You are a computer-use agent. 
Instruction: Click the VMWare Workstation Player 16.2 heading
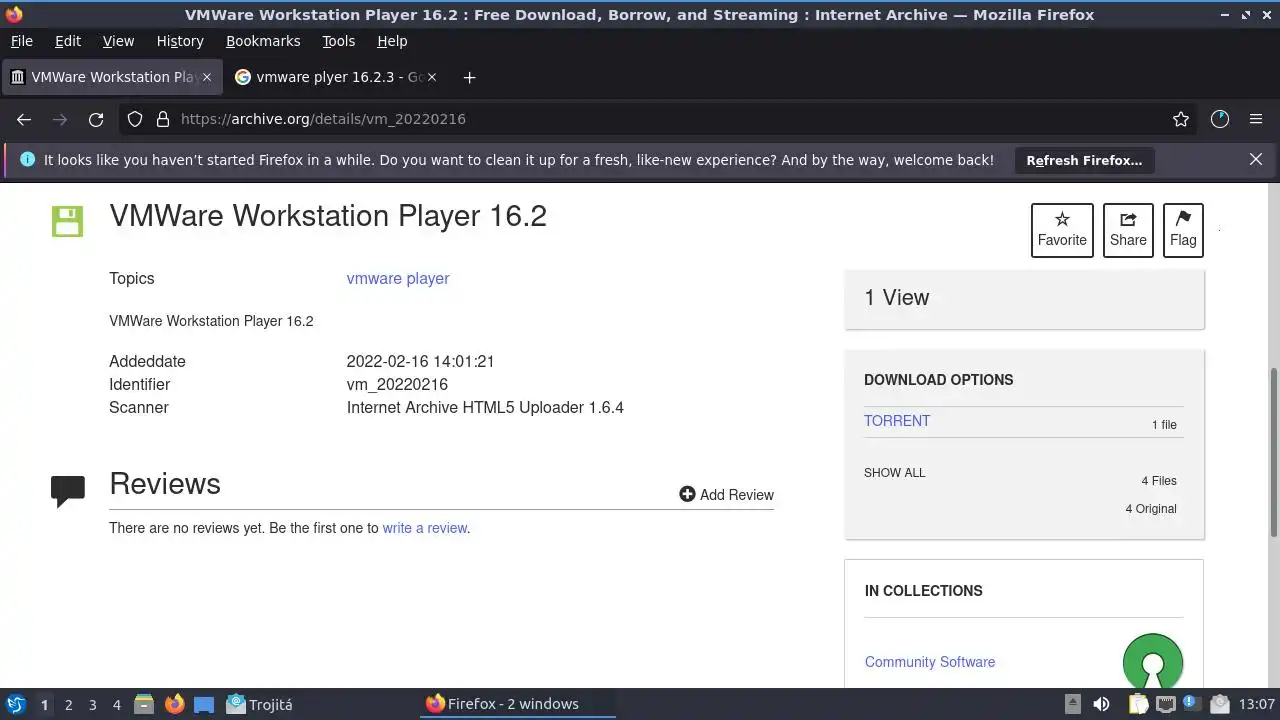coord(328,216)
